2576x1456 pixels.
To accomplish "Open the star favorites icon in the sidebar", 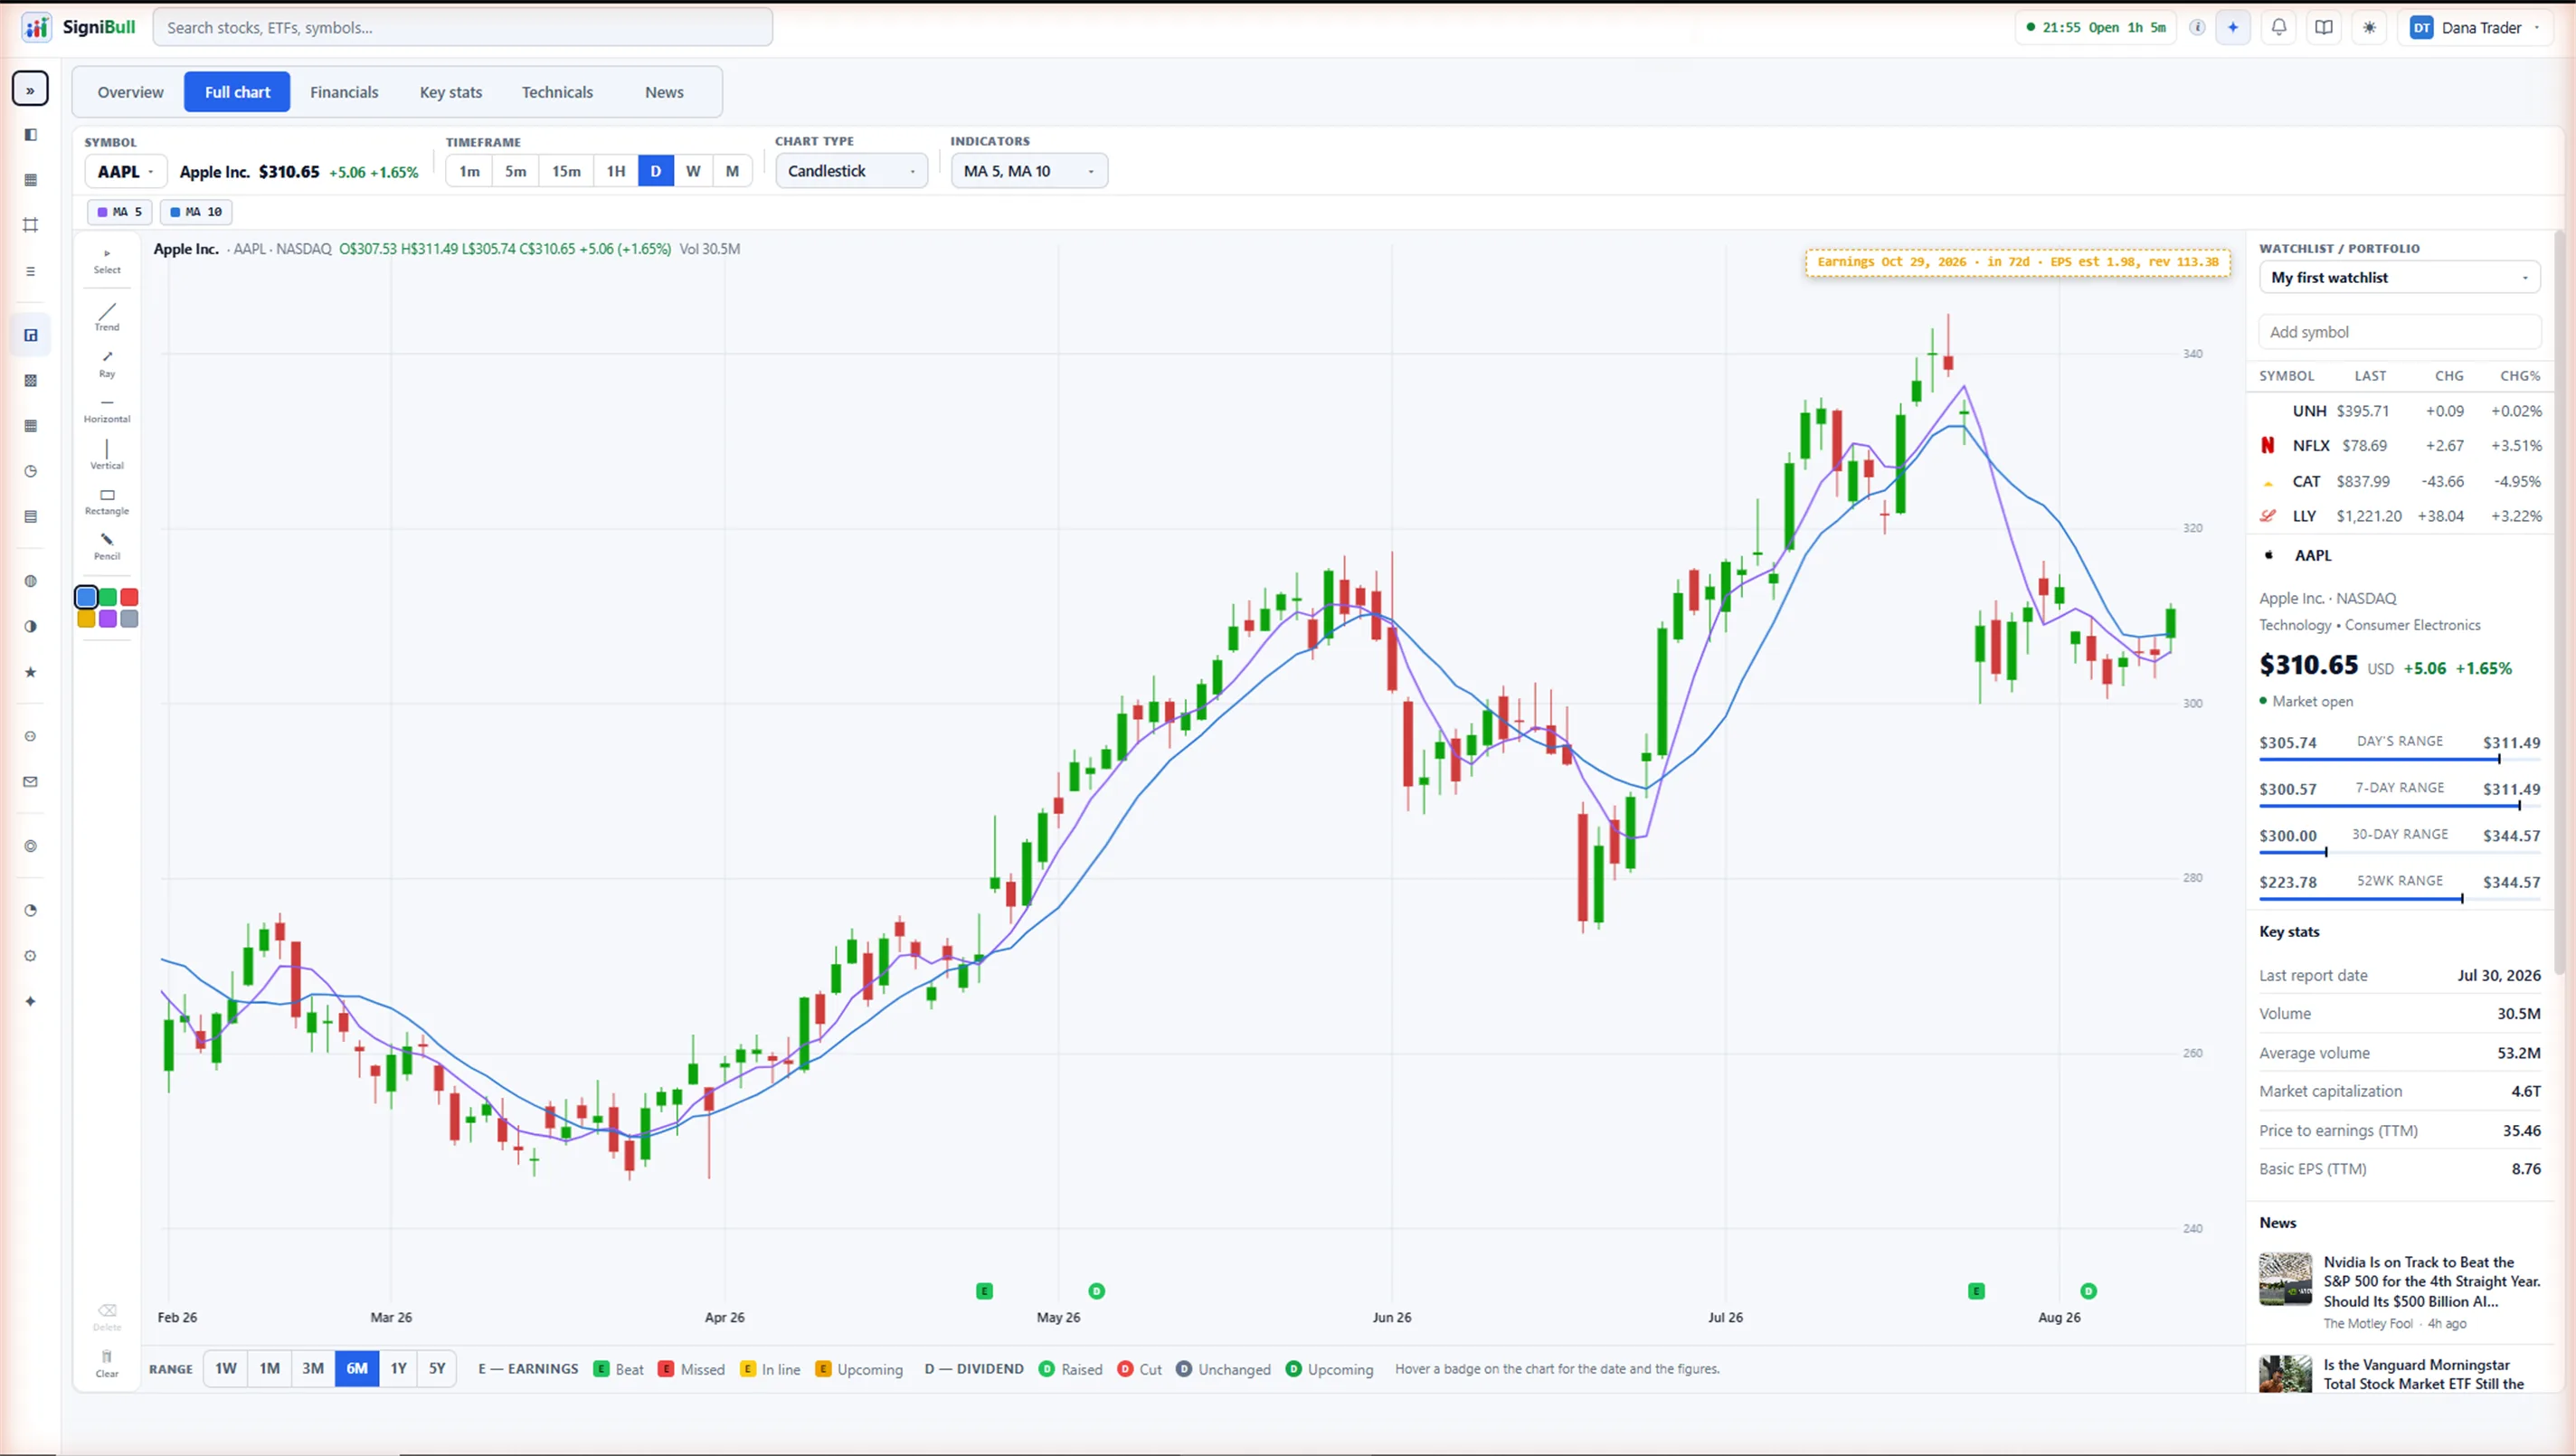I will click(30, 672).
